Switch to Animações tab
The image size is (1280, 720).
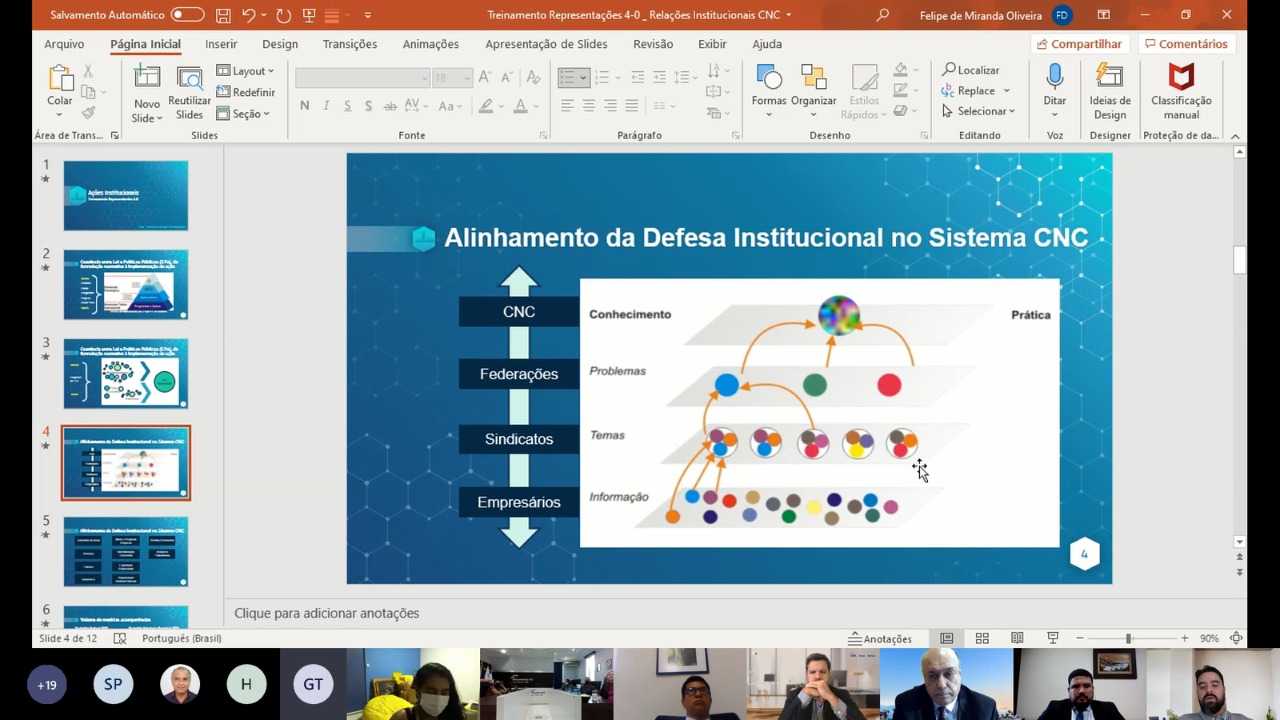click(431, 44)
